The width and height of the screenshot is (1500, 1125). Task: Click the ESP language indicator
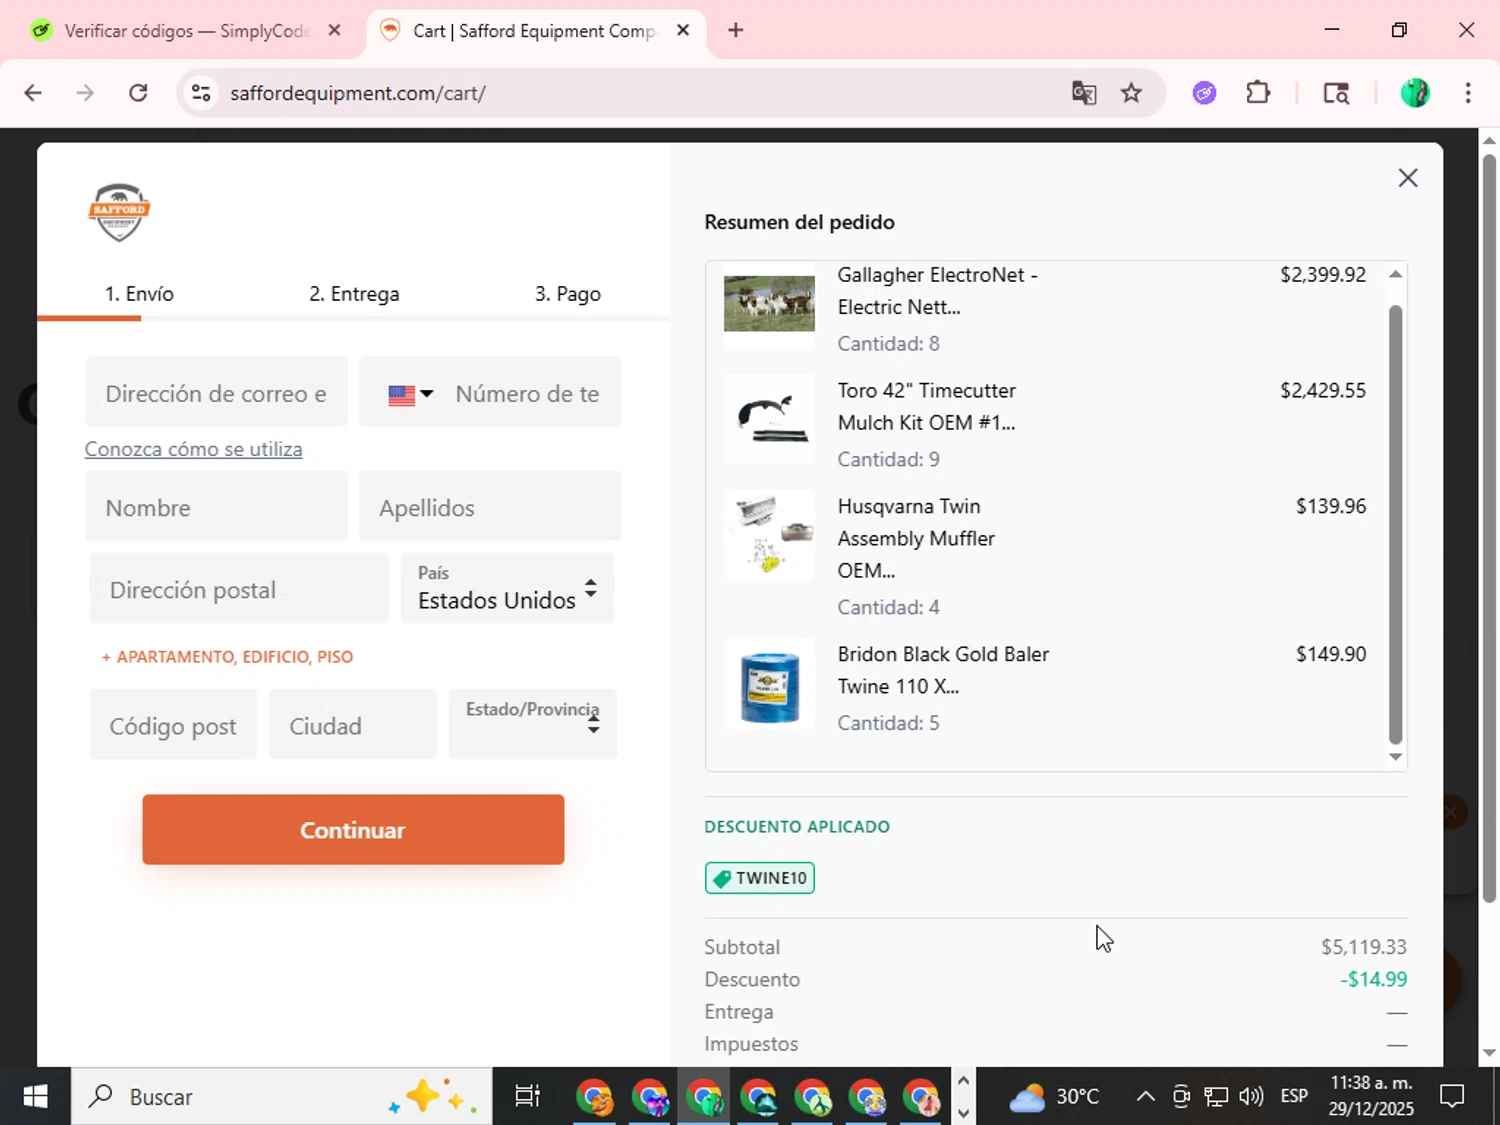click(x=1294, y=1097)
